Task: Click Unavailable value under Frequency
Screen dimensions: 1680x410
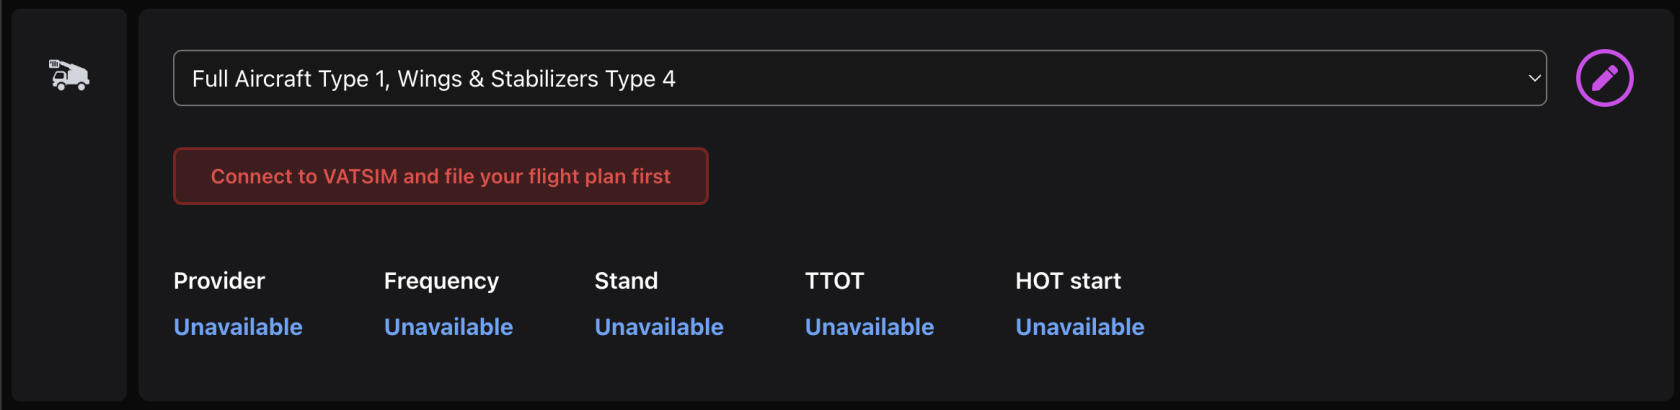Action: [x=448, y=327]
